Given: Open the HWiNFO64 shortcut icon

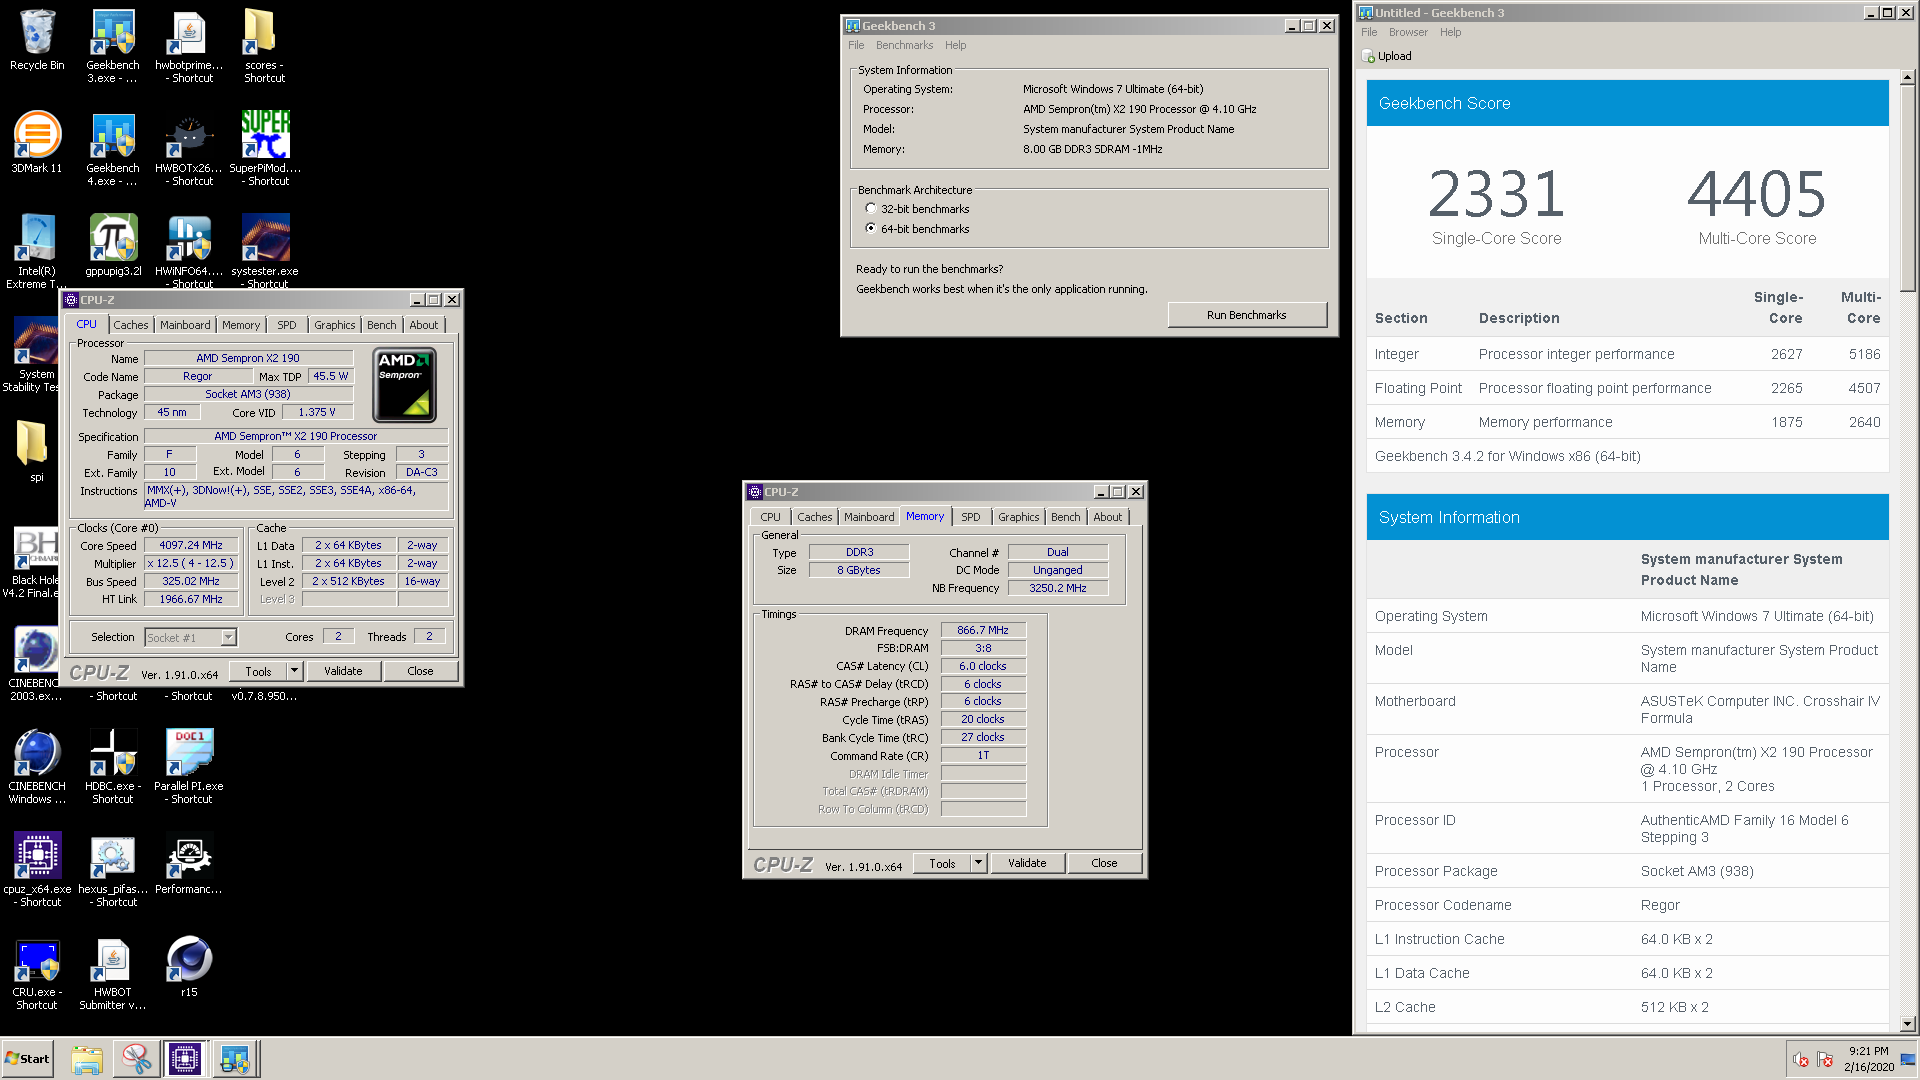Looking at the screenshot, I should tap(189, 250).
